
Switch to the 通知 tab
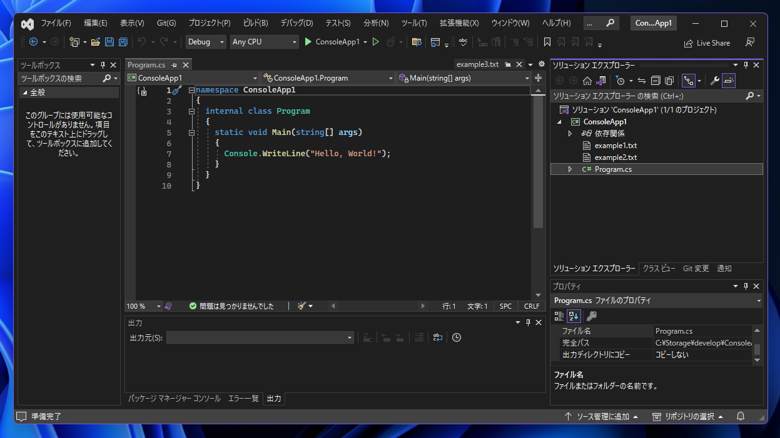(724, 269)
